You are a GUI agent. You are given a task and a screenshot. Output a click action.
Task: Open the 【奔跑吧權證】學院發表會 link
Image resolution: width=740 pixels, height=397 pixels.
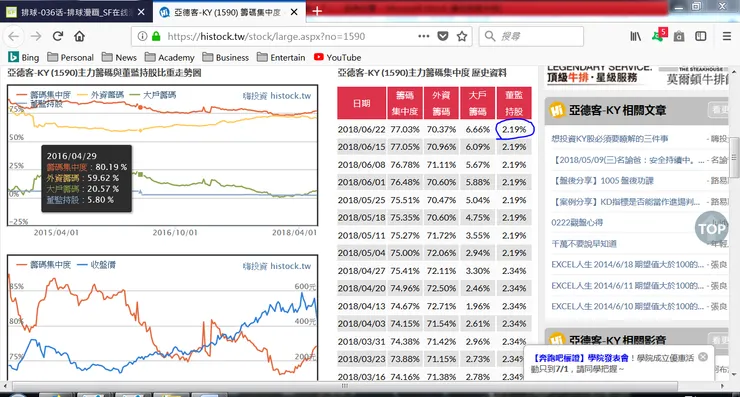(x=581, y=358)
